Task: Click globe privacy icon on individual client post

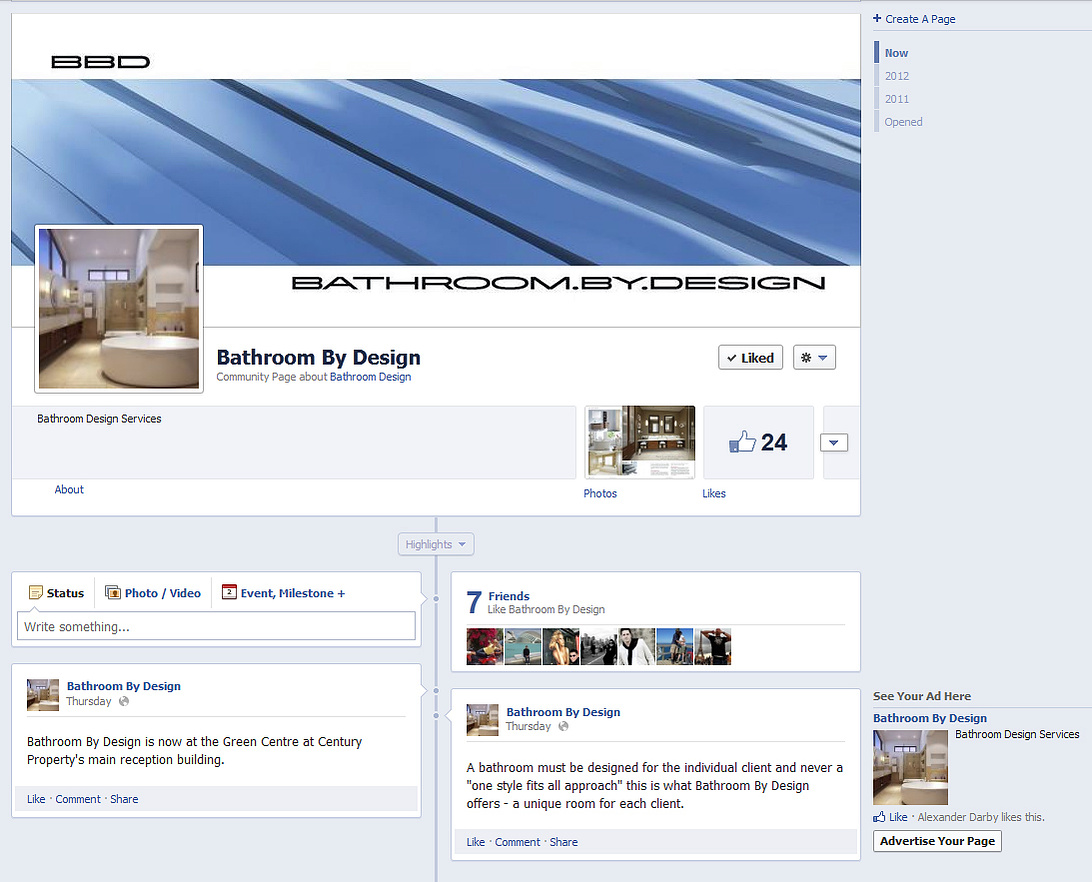Action: click(563, 726)
